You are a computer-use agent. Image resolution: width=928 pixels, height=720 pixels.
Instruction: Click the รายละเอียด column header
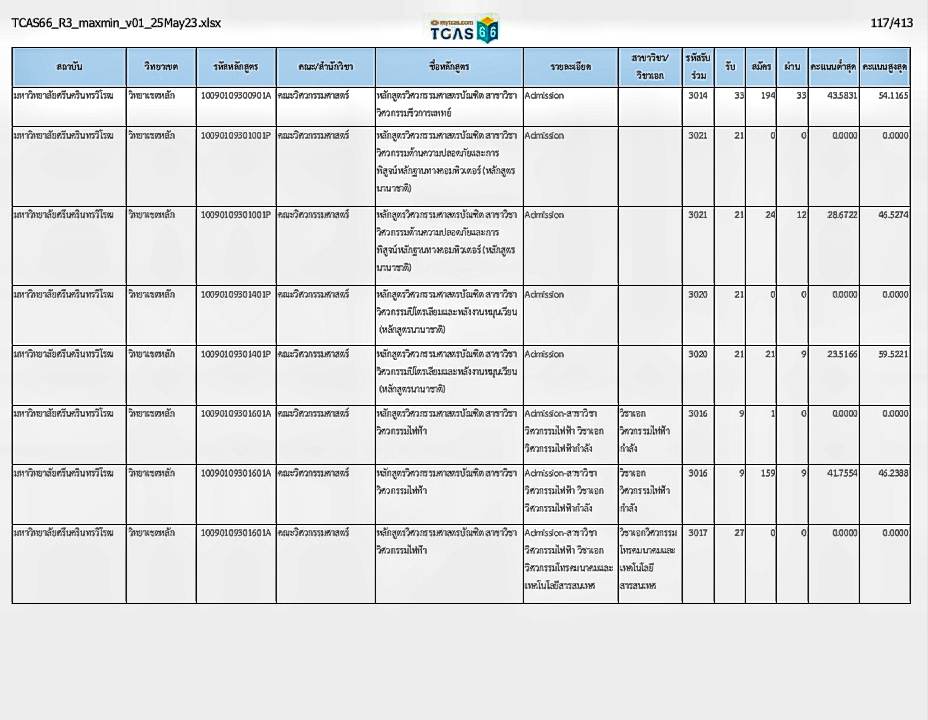click(570, 67)
